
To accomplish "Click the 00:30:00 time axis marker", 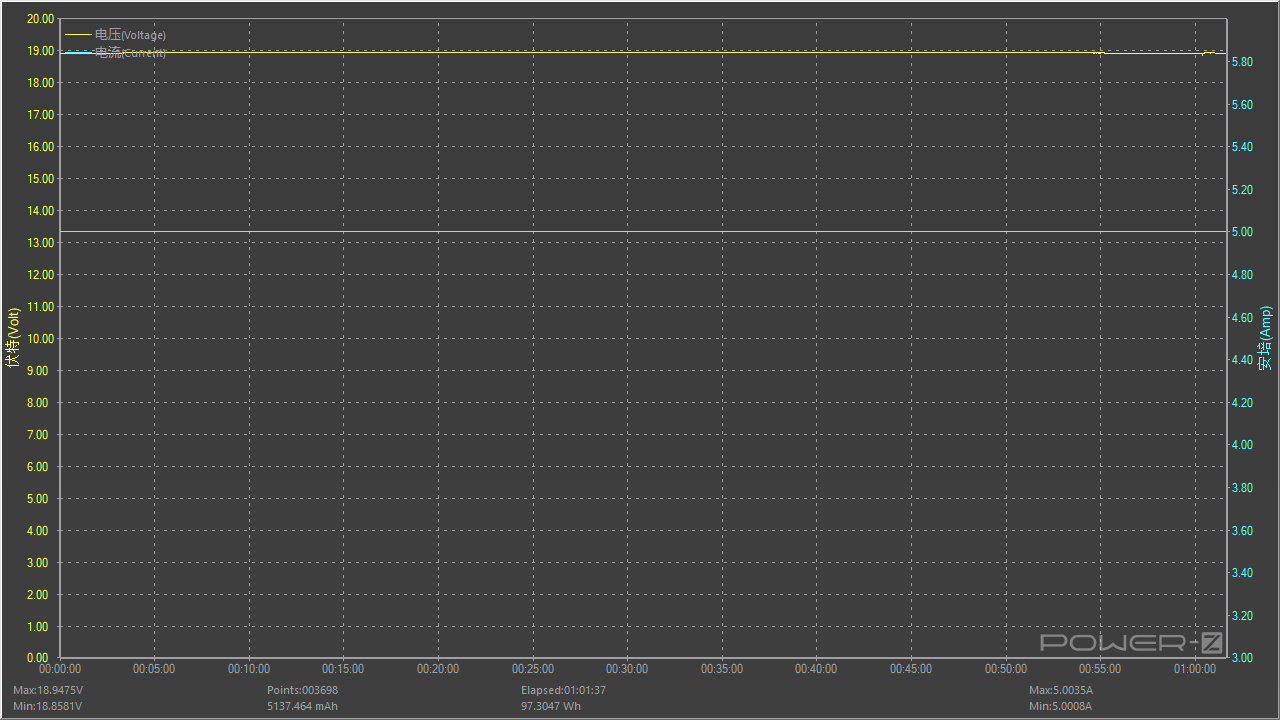I will (627, 669).
